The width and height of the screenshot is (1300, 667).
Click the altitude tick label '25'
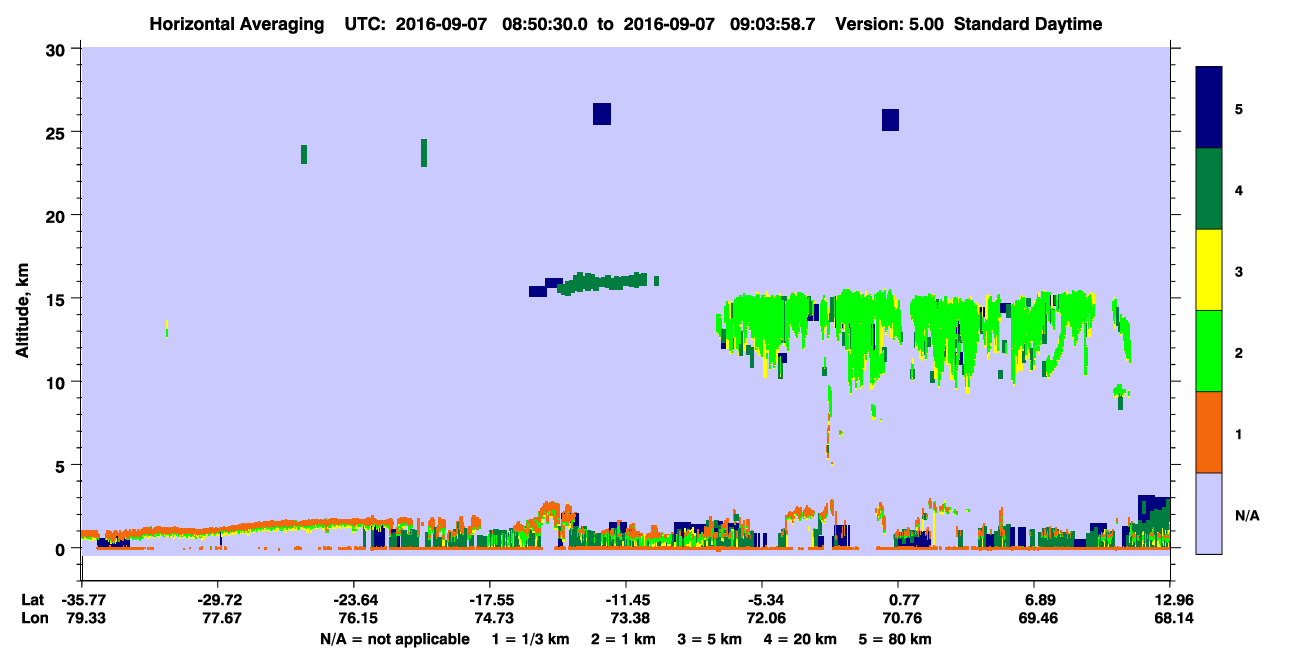point(56,132)
